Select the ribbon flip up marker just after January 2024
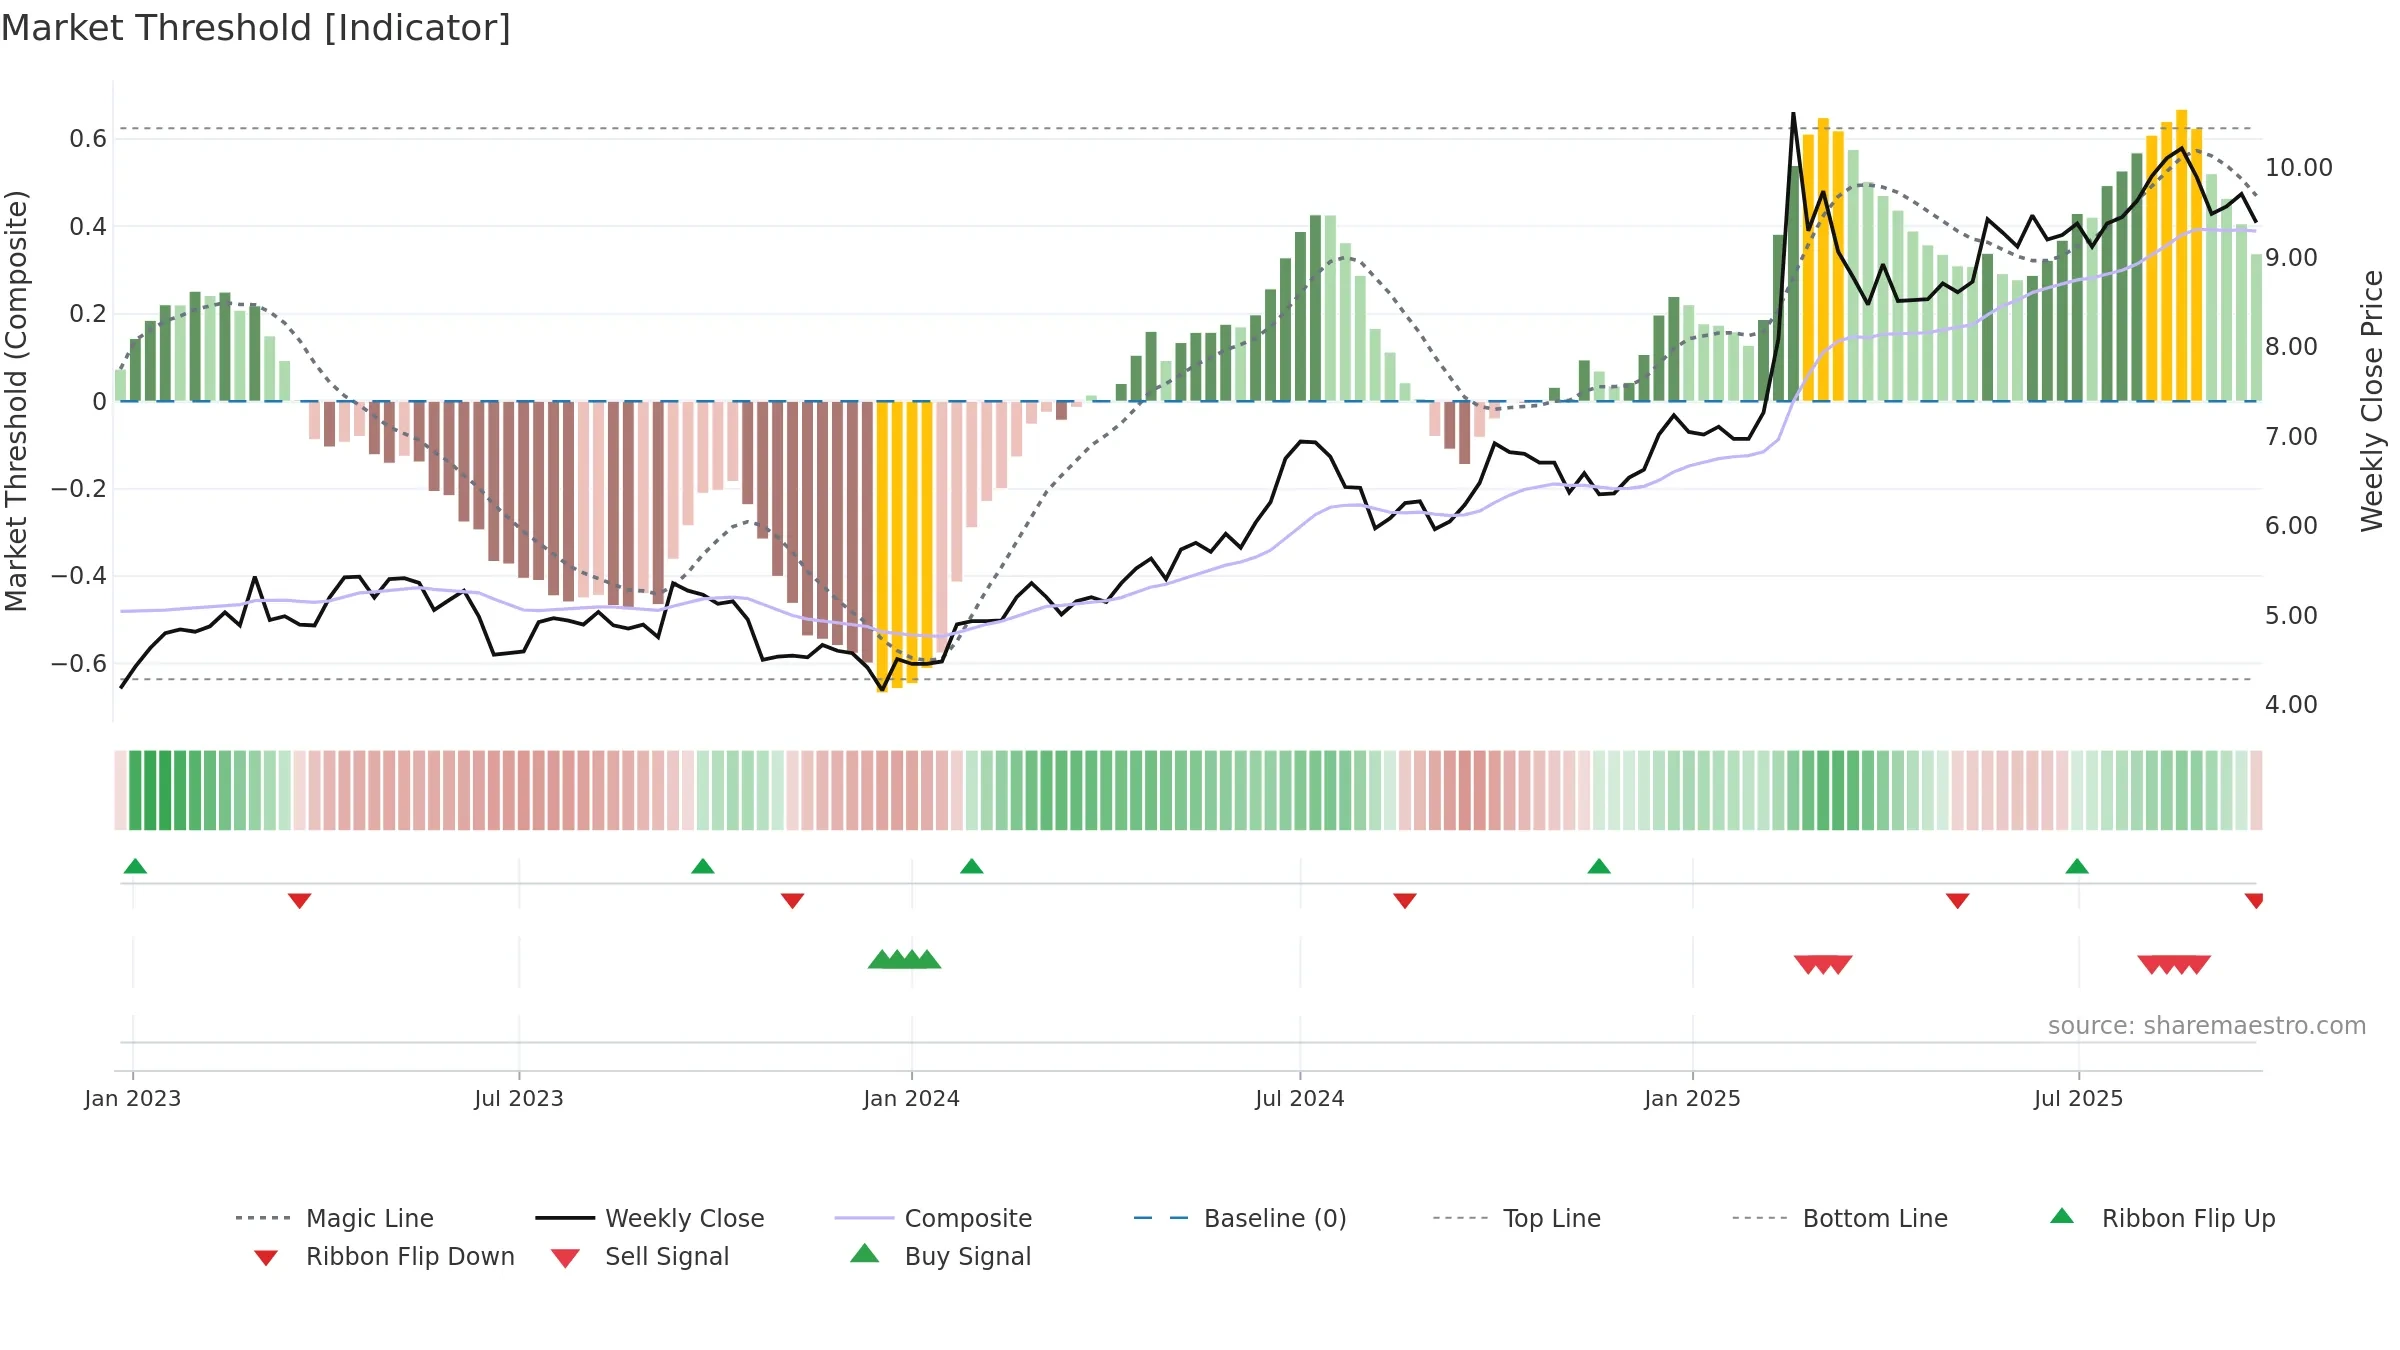 [972, 866]
